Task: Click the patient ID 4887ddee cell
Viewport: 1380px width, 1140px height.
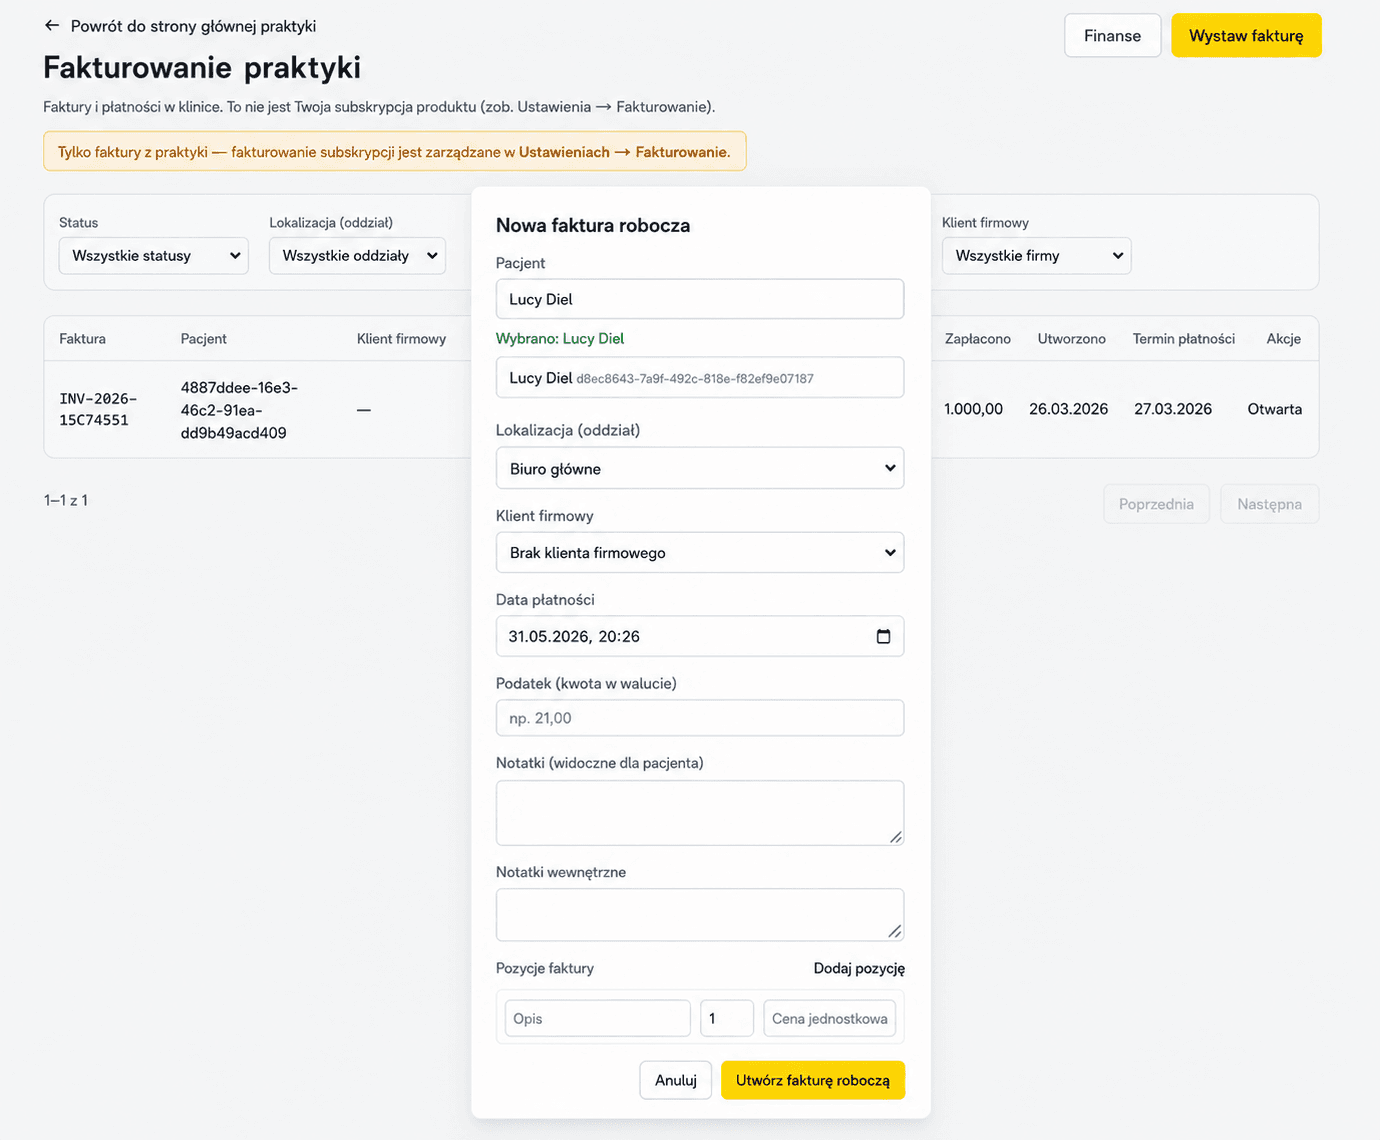Action: point(239,410)
